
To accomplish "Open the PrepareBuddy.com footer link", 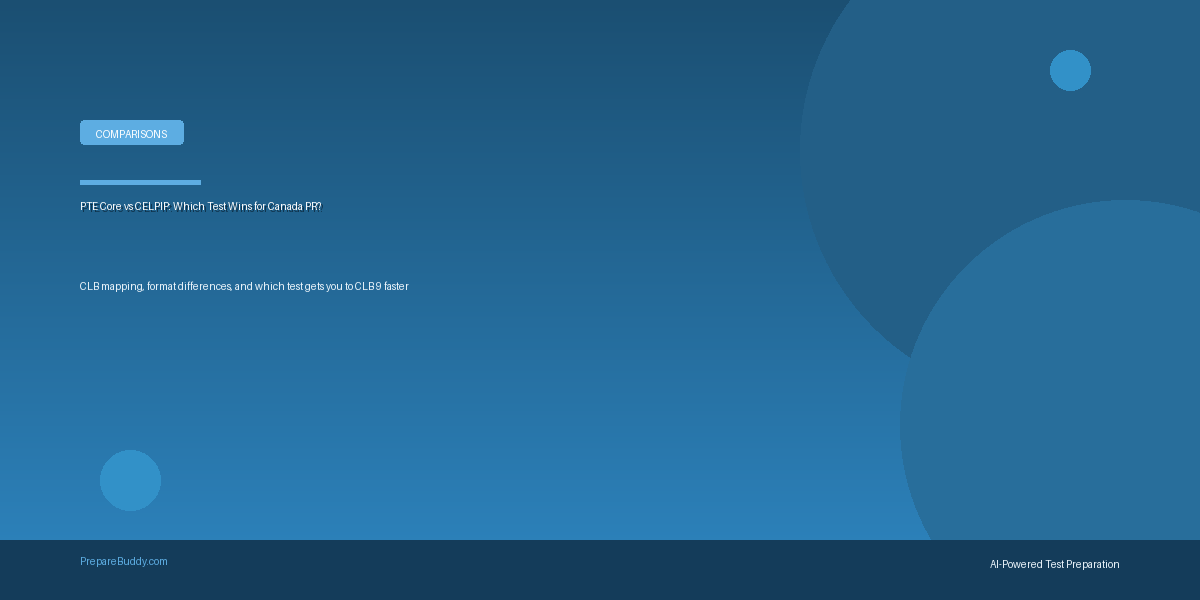I will (x=124, y=562).
